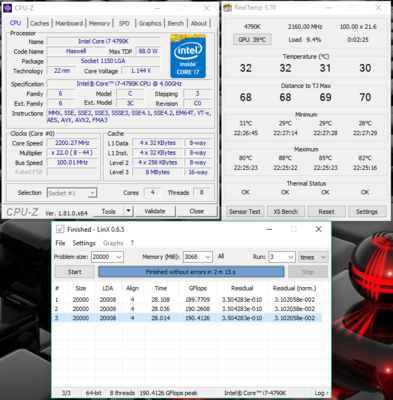Viewport: 393px width, 400px height.
Task: Select result row with 189.7709 GFlops
Action: pos(187,300)
